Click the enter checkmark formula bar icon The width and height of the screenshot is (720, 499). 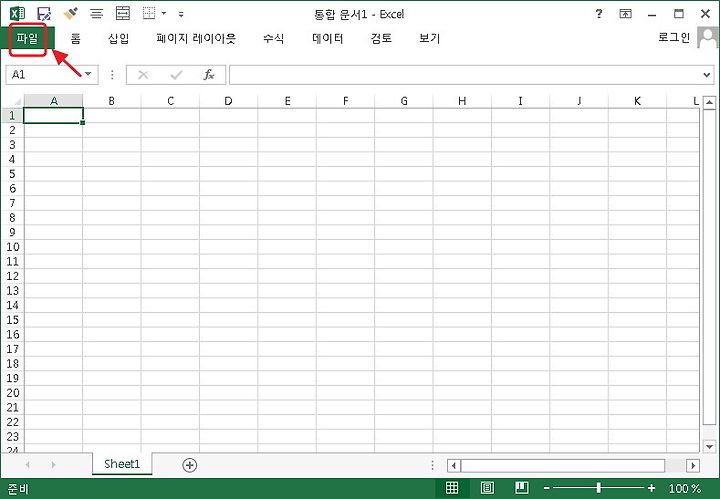[176, 75]
